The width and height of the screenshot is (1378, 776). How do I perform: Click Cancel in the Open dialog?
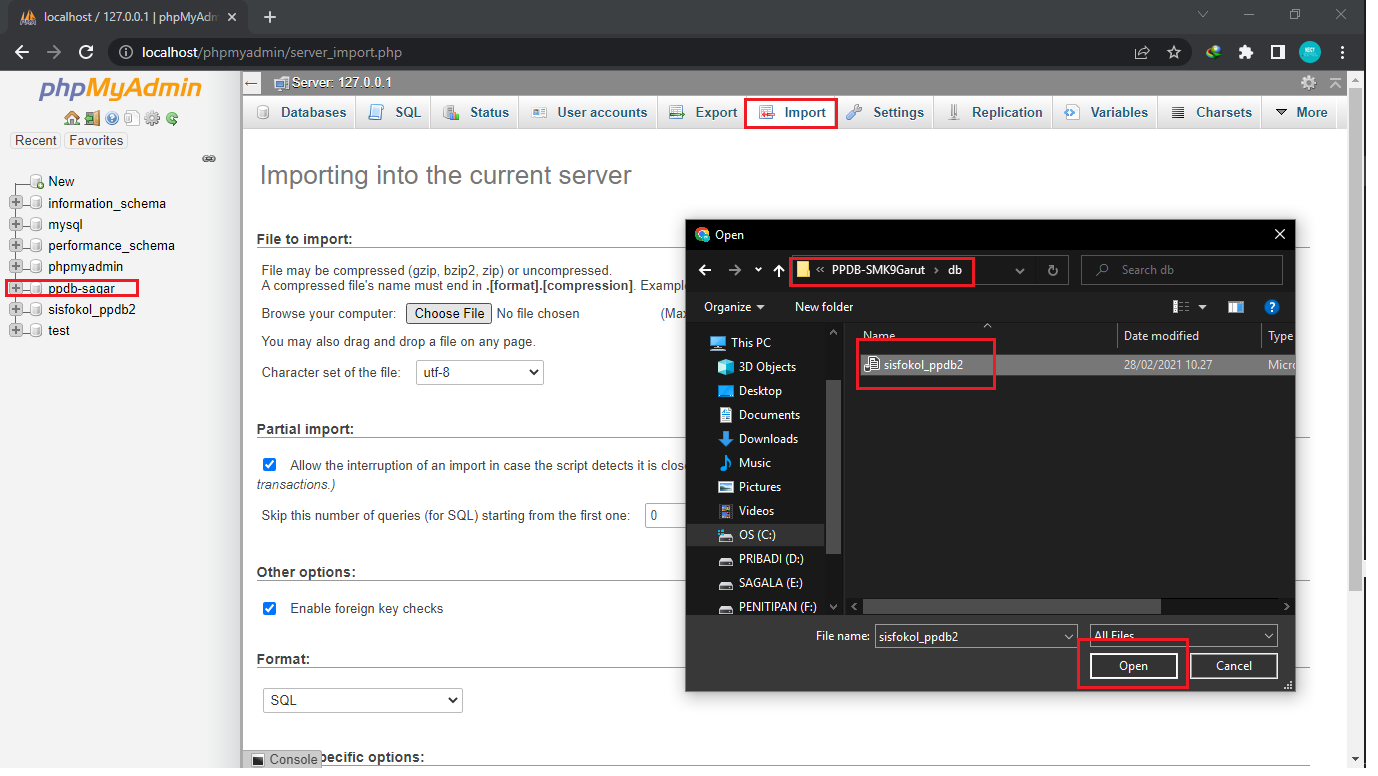1234,665
